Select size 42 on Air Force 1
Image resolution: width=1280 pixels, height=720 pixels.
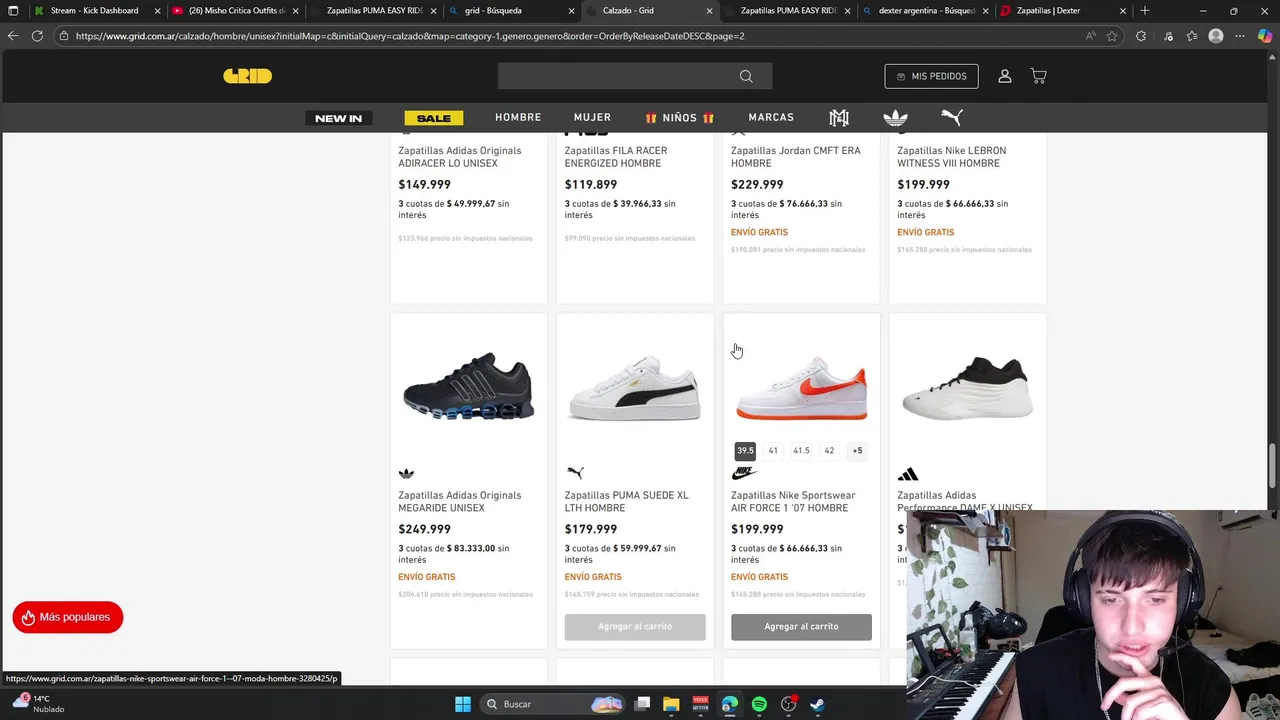tap(829, 451)
